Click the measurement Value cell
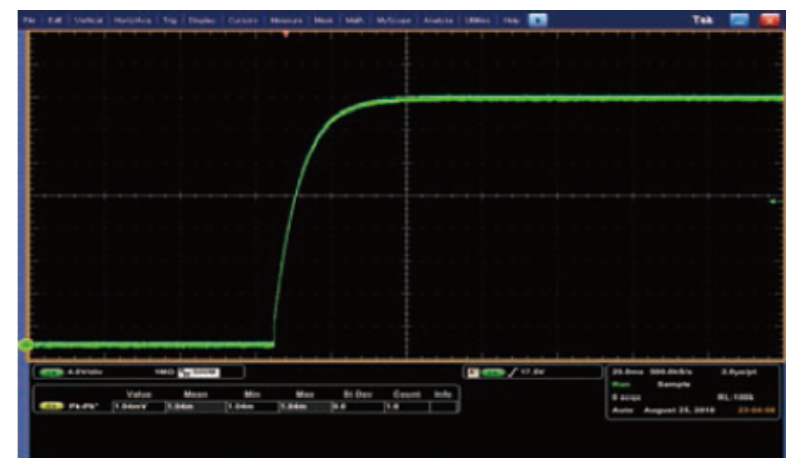The image size is (803, 473). coord(139,406)
